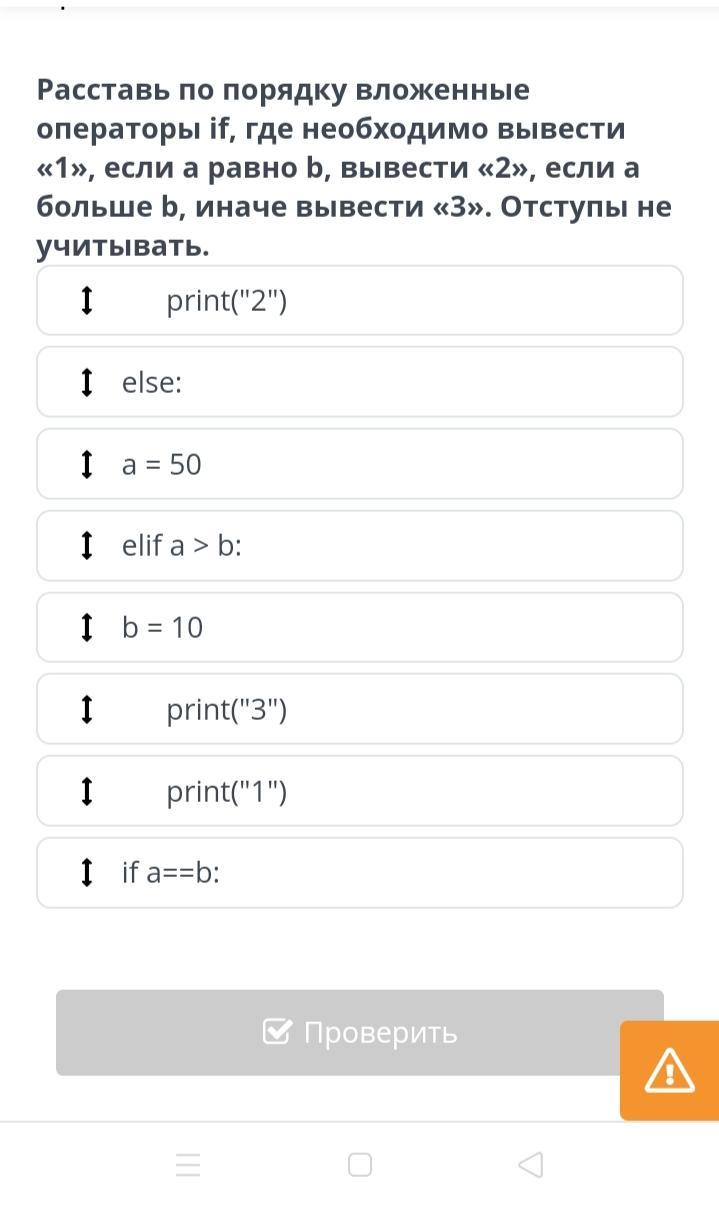
Task: Click the sort arrow beside b = 10
Action: coord(87,628)
